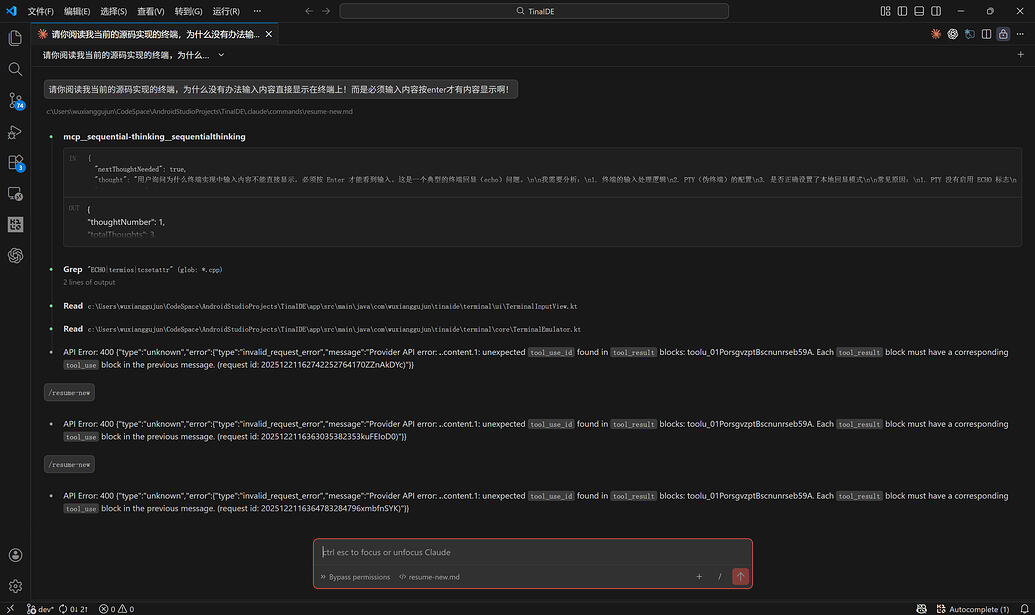Click the blue sparkle chat icon in editor toolbar
The width and height of the screenshot is (1035, 615).
[970, 34]
